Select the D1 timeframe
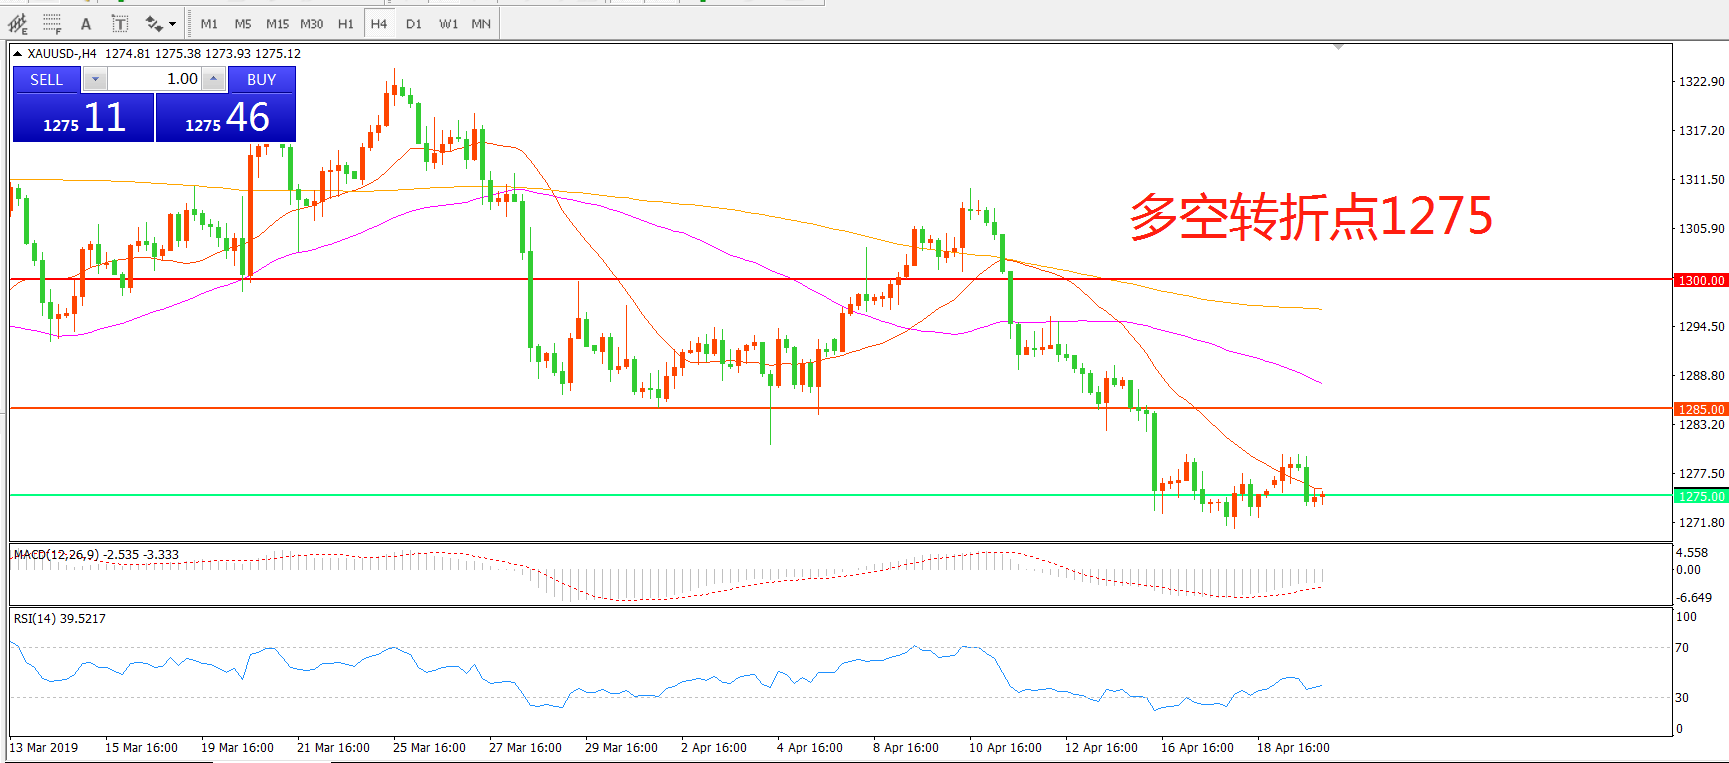This screenshot has height=763, width=1729. [x=414, y=24]
